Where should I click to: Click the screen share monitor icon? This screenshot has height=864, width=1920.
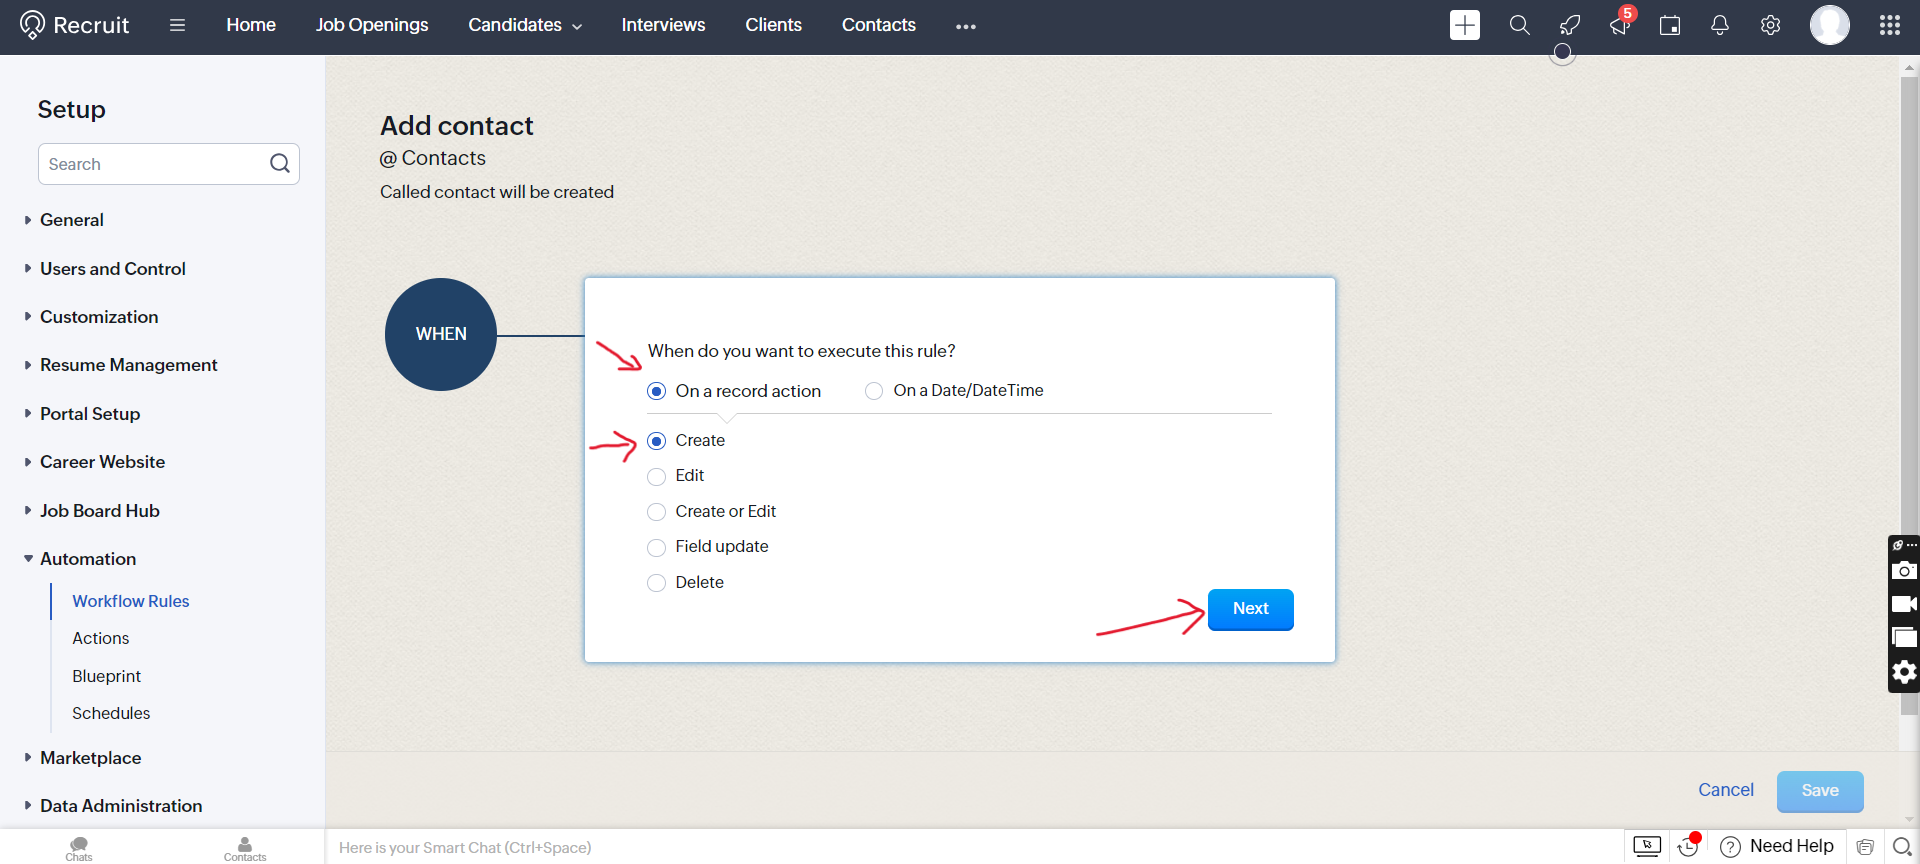tap(1647, 846)
